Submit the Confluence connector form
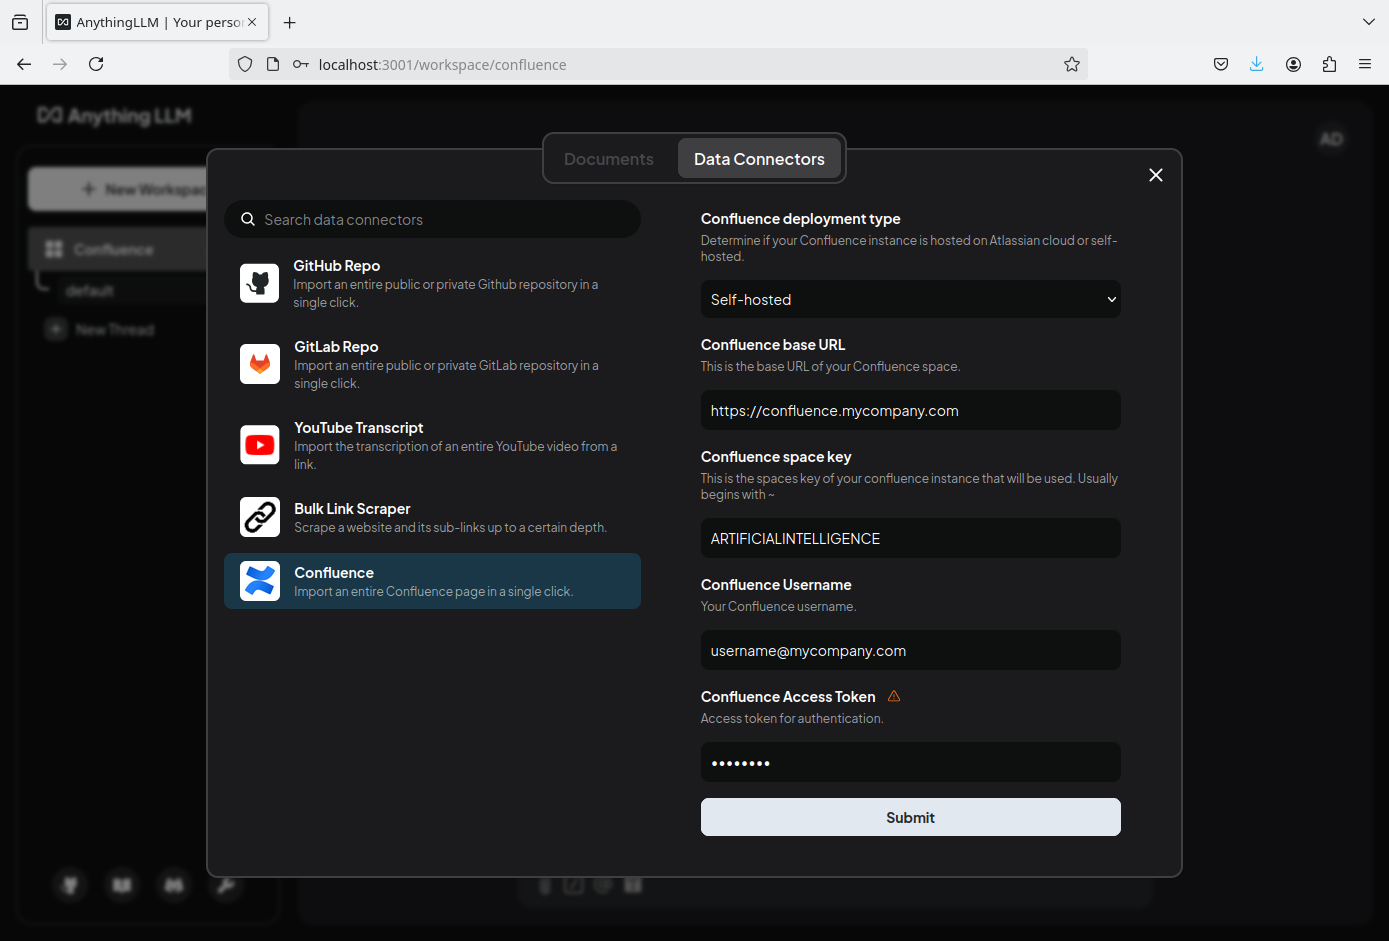Screen dimensions: 1389x941 coord(911,817)
